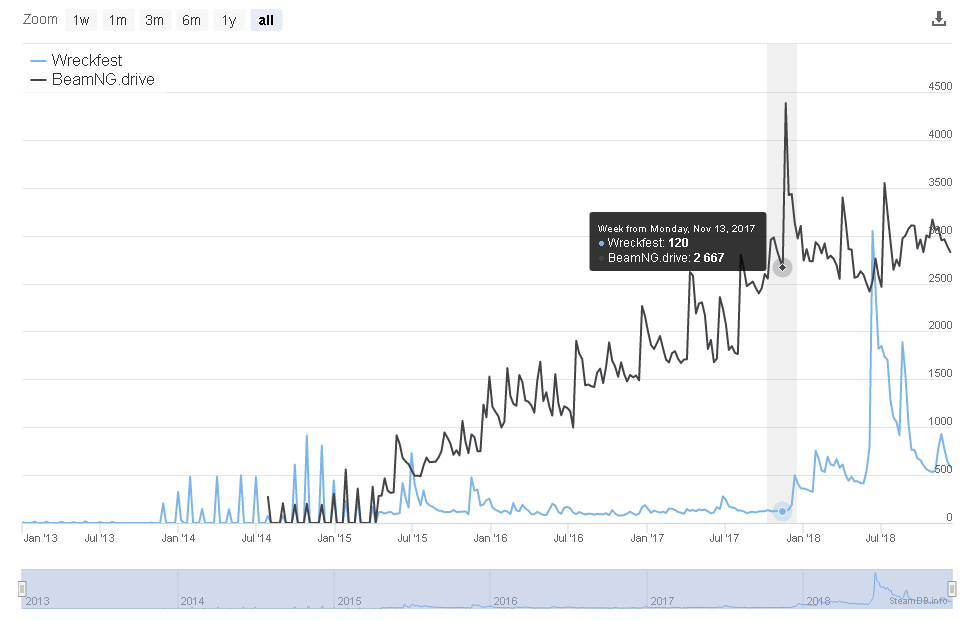Click the 'Jan '18' x-axis label
This screenshot has width=967, height=620.
(x=804, y=538)
